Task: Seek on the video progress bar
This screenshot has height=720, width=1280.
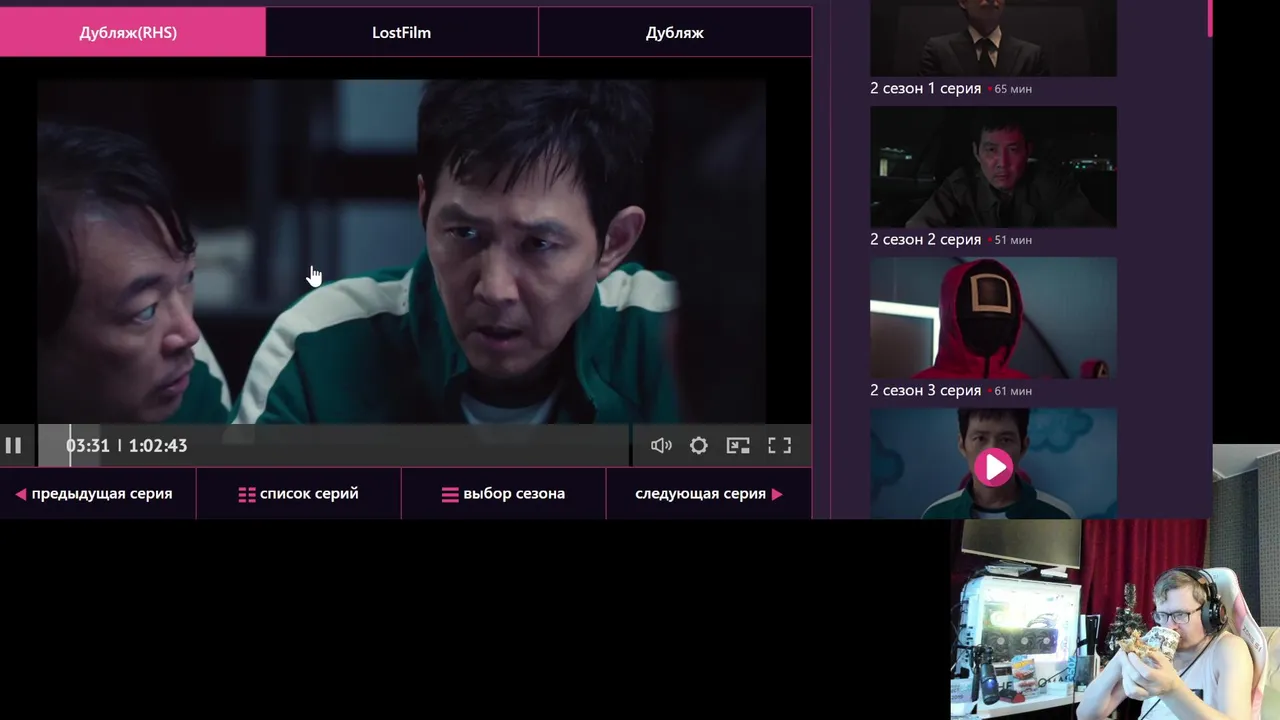Action: click(x=334, y=446)
